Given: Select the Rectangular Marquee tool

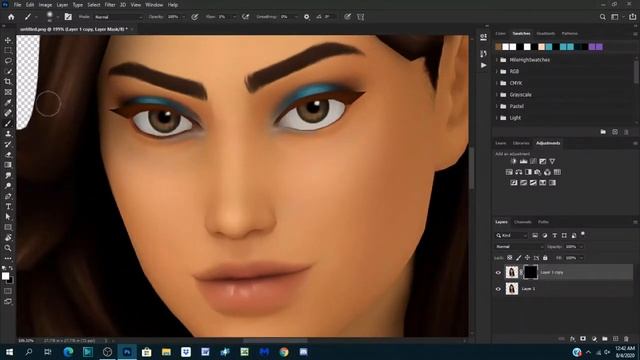Looking at the screenshot, I should pyautogui.click(x=8, y=51).
